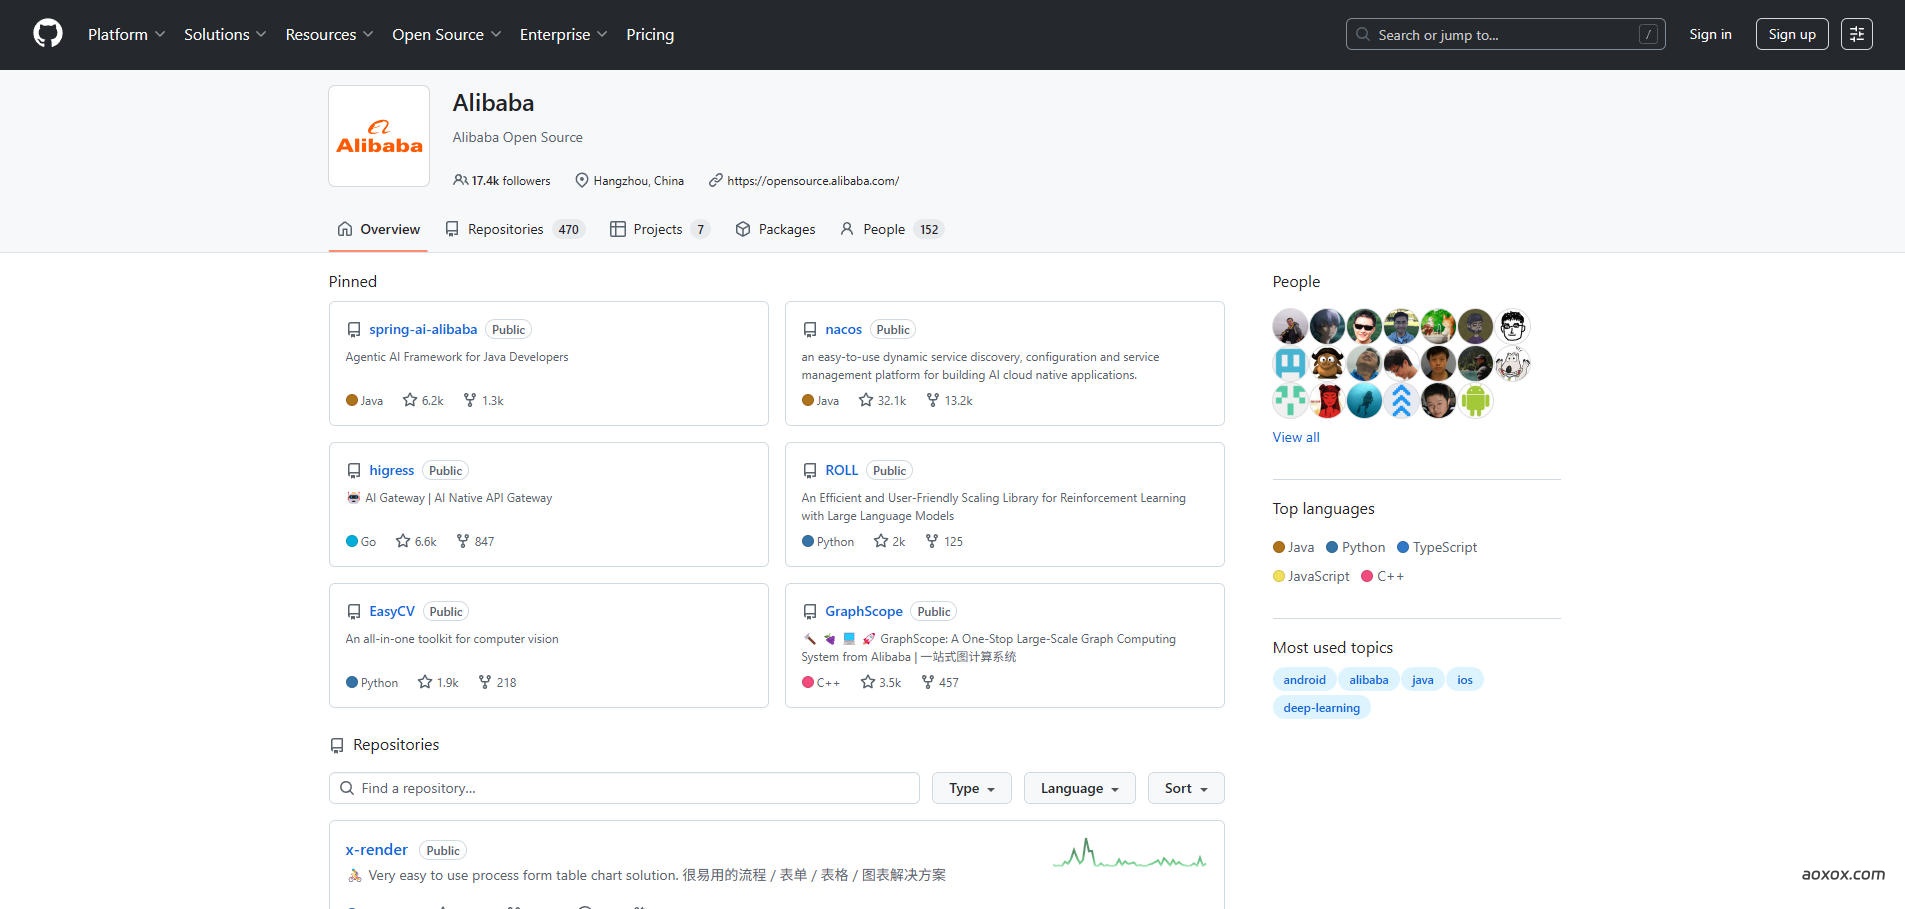This screenshot has height=909, width=1905.
Task: Click the Alibaba organization logo
Action: click(379, 136)
